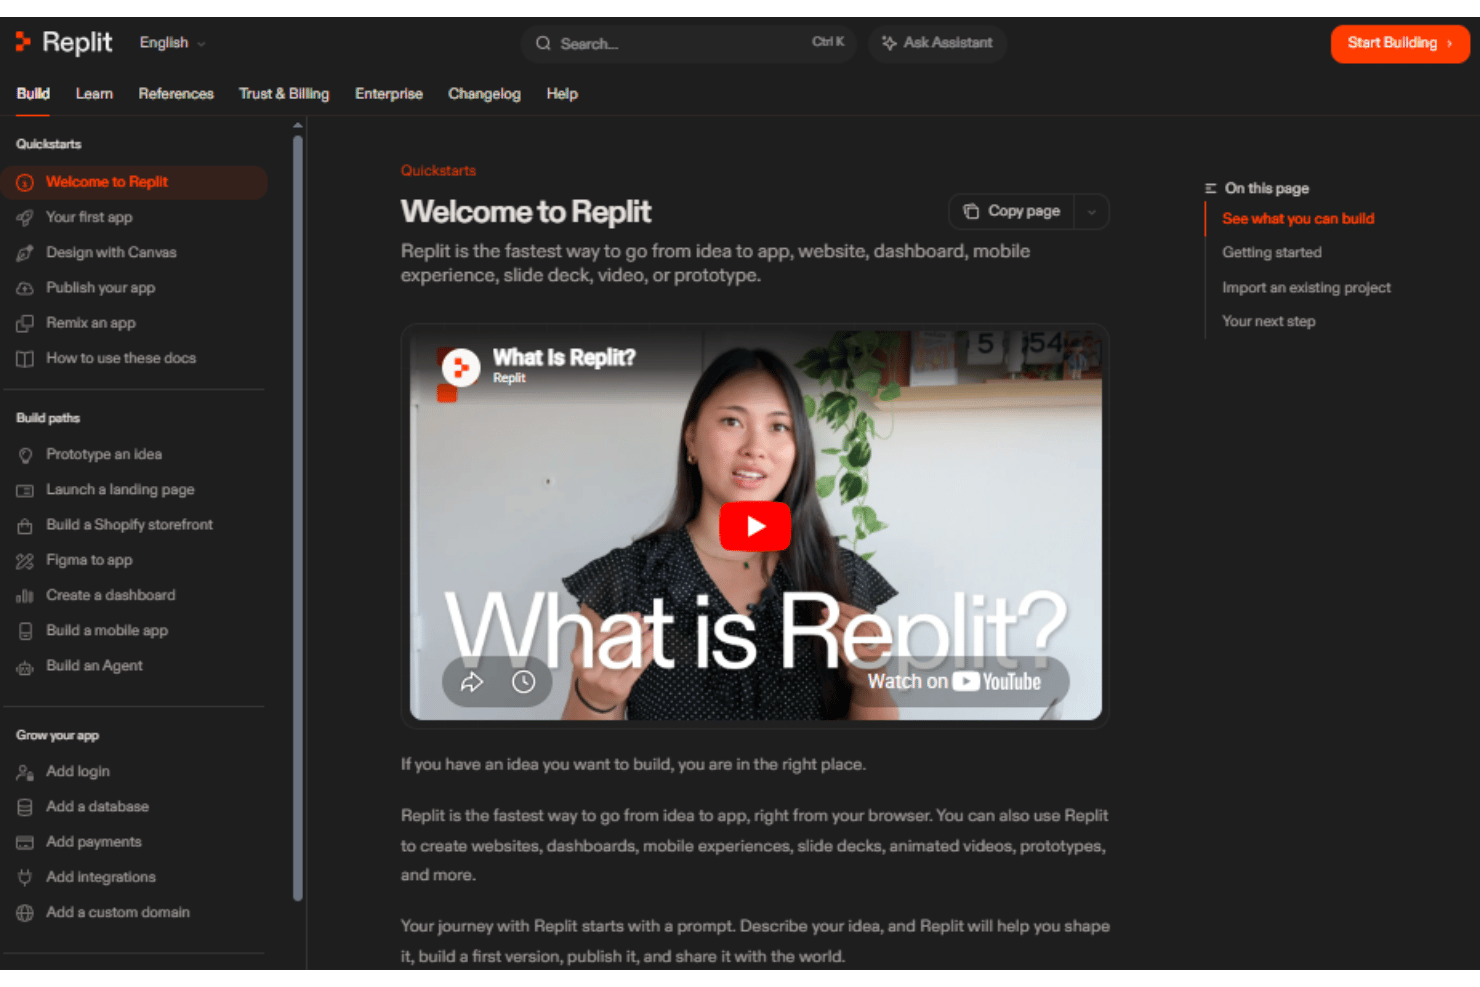Click the What Is Replit? video title
1480x987 pixels.
[564, 358]
